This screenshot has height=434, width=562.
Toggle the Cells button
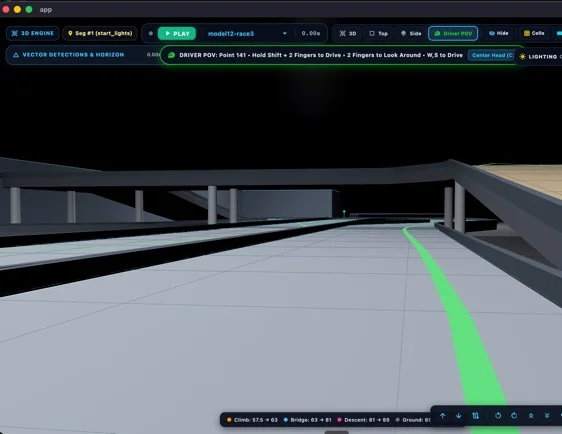pyautogui.click(x=534, y=33)
